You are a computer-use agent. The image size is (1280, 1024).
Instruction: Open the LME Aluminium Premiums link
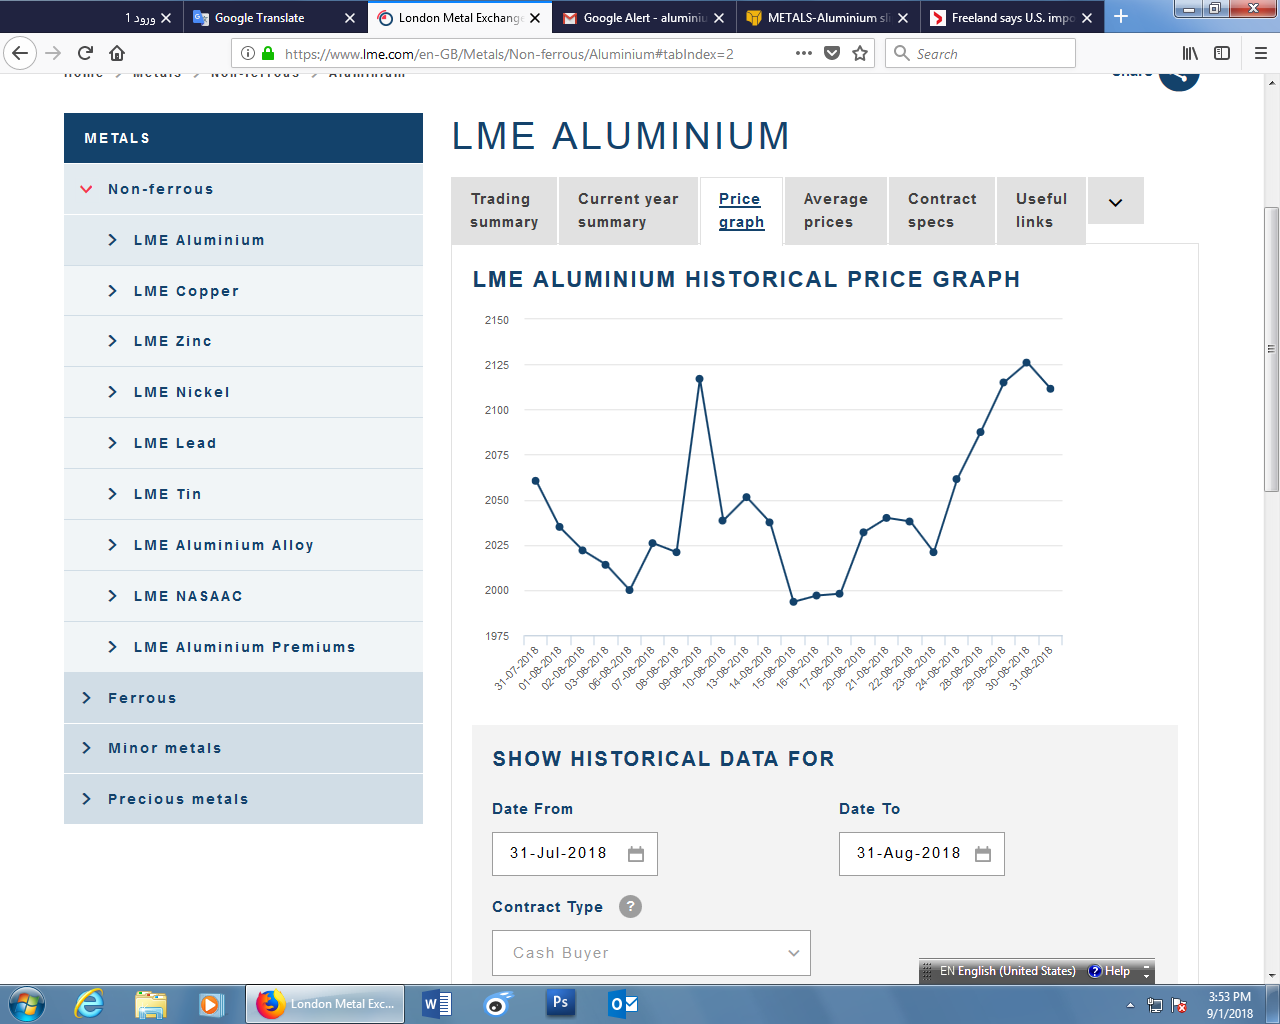click(245, 647)
